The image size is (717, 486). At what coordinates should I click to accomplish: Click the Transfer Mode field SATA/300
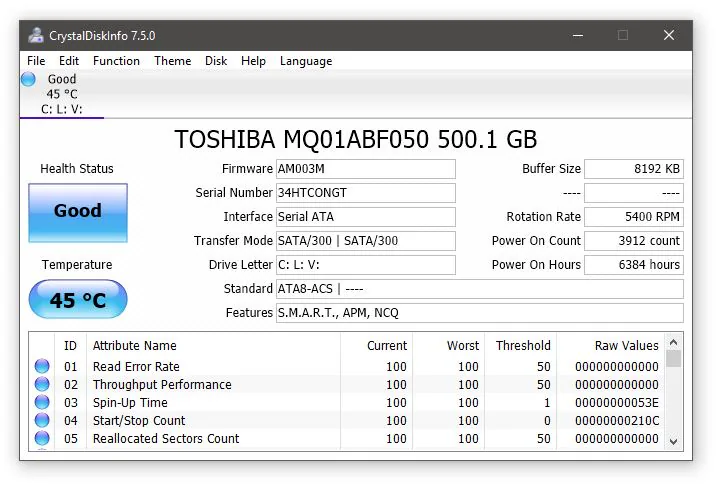click(366, 241)
